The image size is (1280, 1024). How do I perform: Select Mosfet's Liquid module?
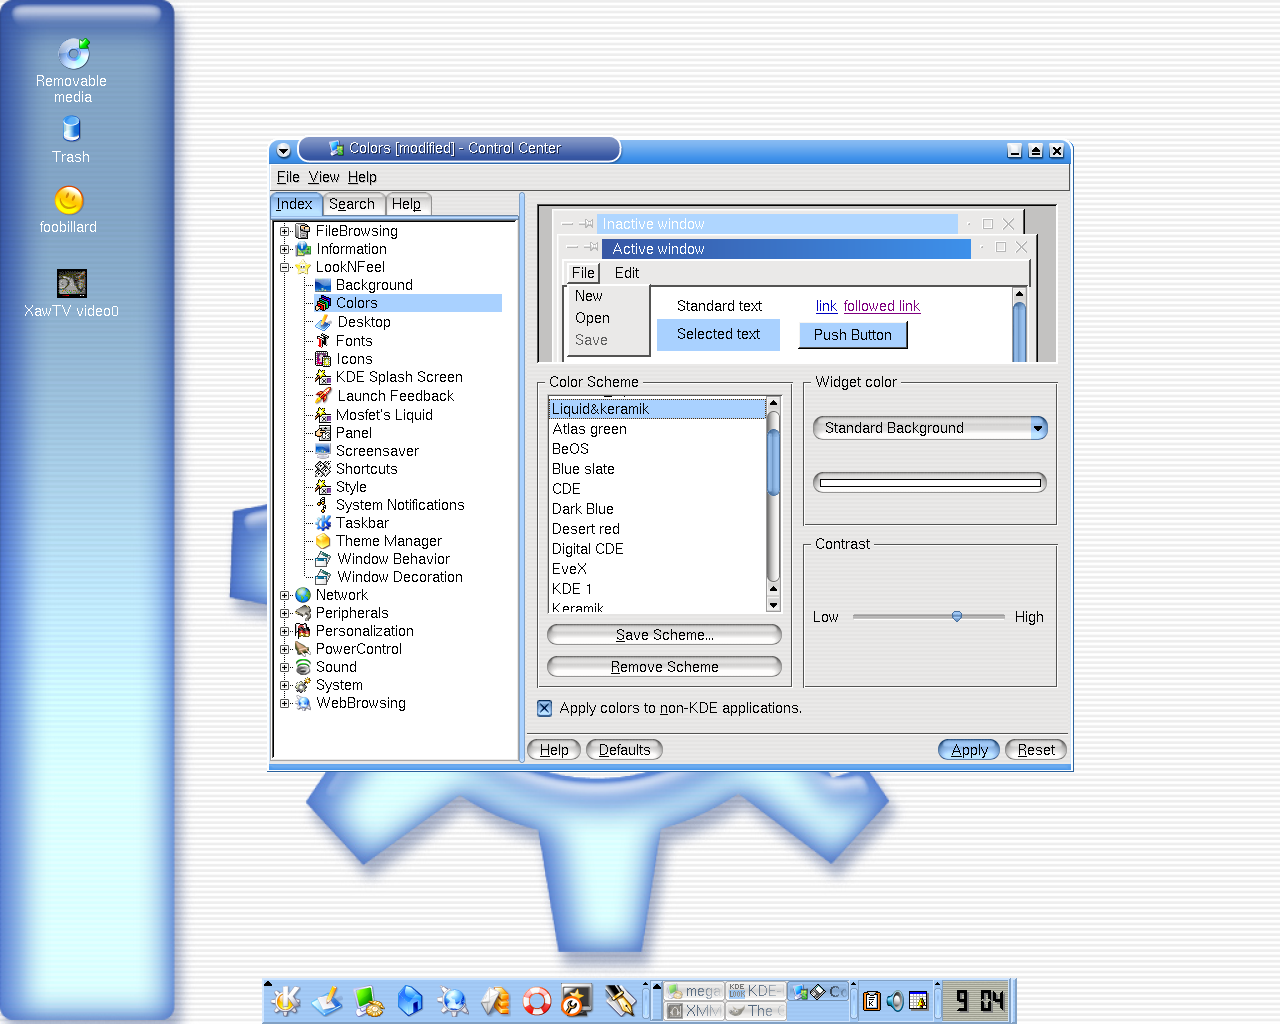384,415
